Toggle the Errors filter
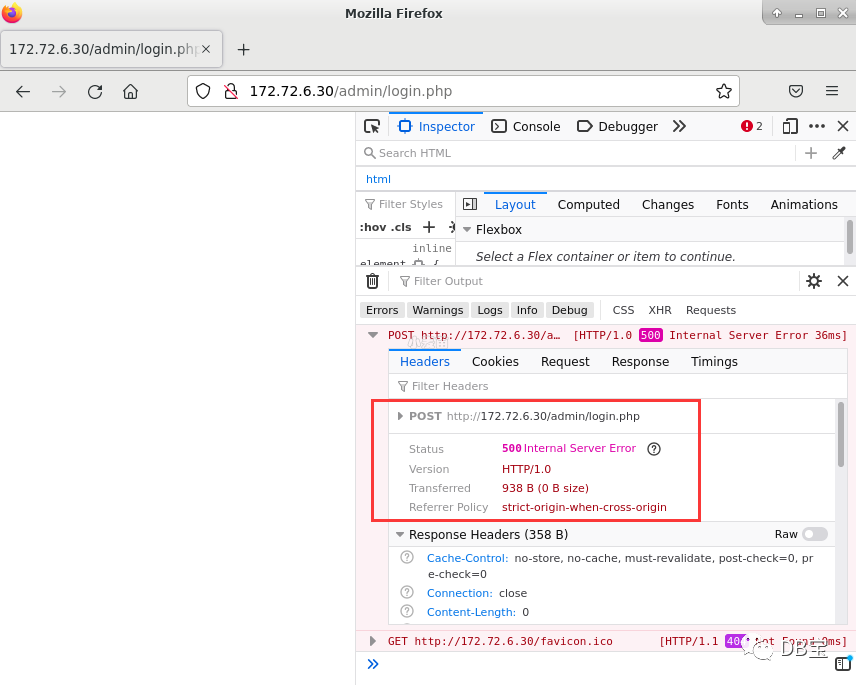856x685 pixels. coord(382,310)
